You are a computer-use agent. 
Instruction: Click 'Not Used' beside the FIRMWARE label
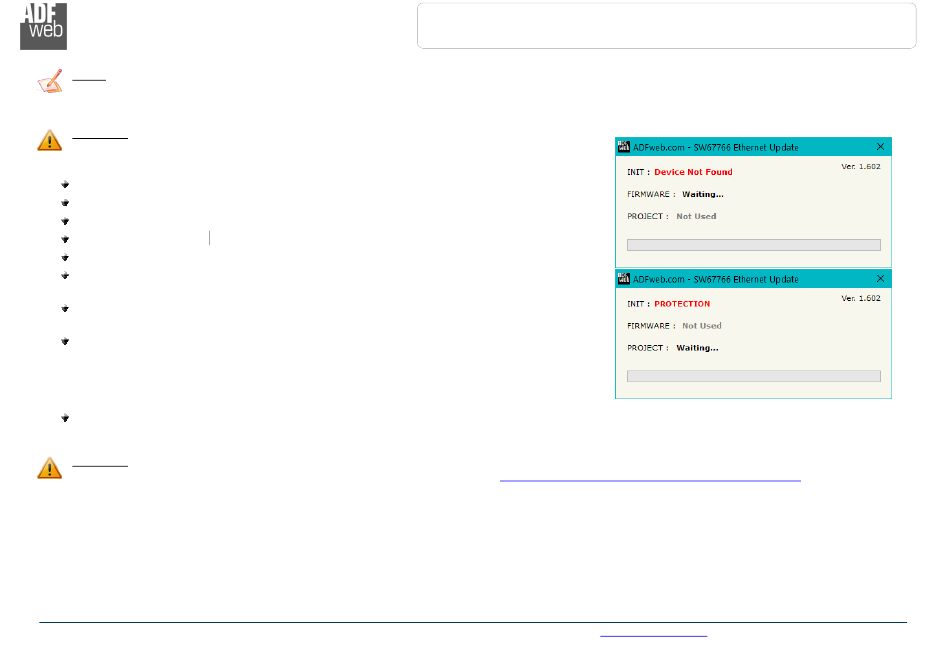coord(702,326)
